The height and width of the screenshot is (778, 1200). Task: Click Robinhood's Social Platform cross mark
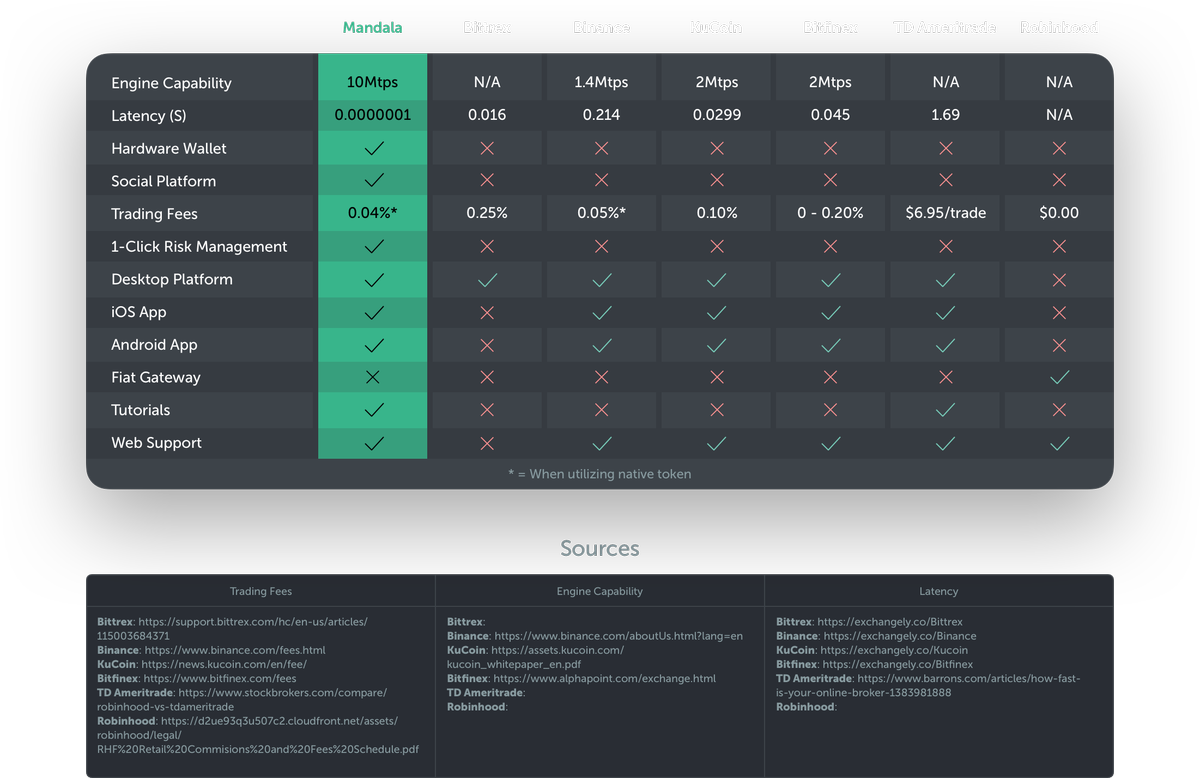1059,181
